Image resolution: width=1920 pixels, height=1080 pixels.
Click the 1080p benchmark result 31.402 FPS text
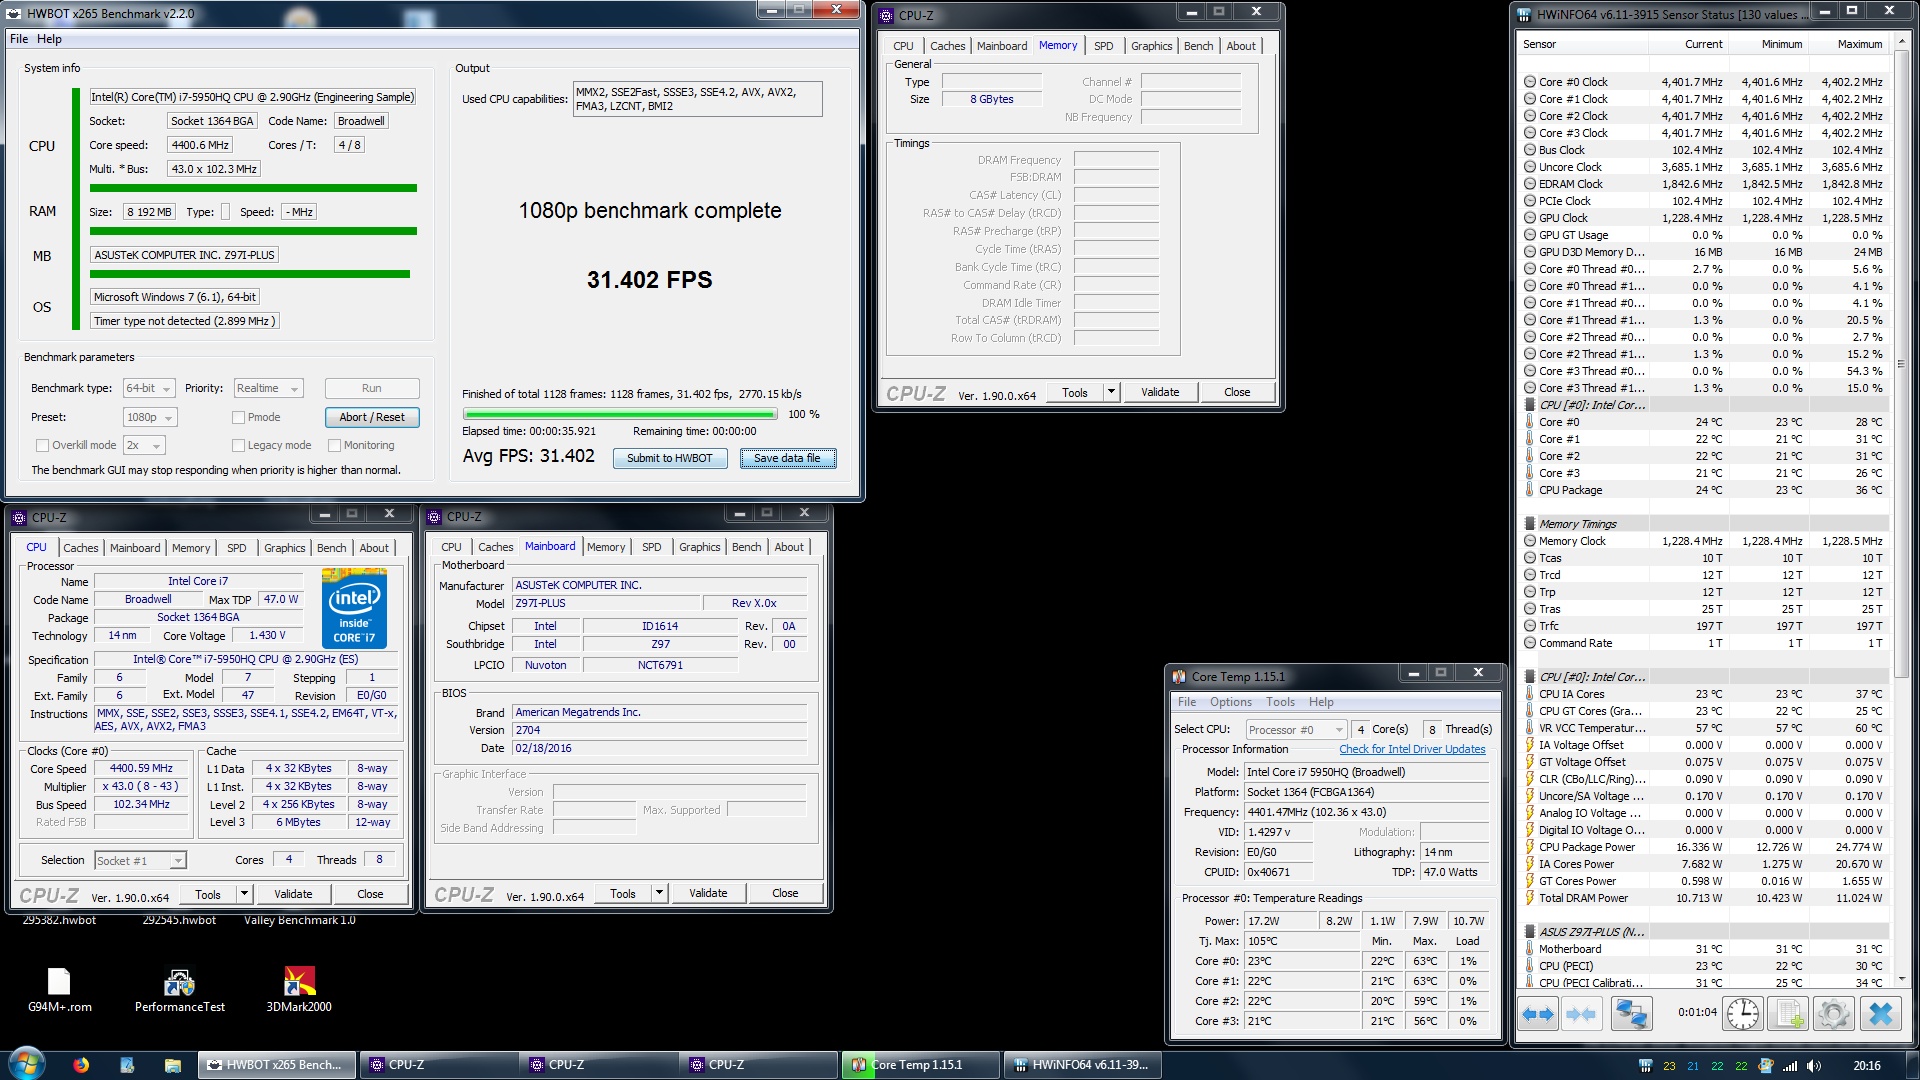coord(650,280)
